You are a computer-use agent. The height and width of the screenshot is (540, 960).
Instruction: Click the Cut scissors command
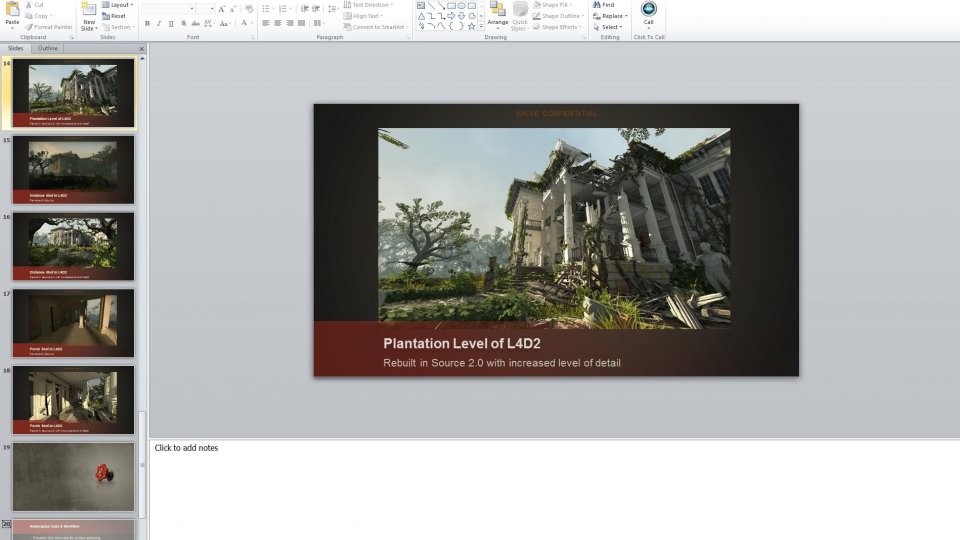click(x=35, y=5)
